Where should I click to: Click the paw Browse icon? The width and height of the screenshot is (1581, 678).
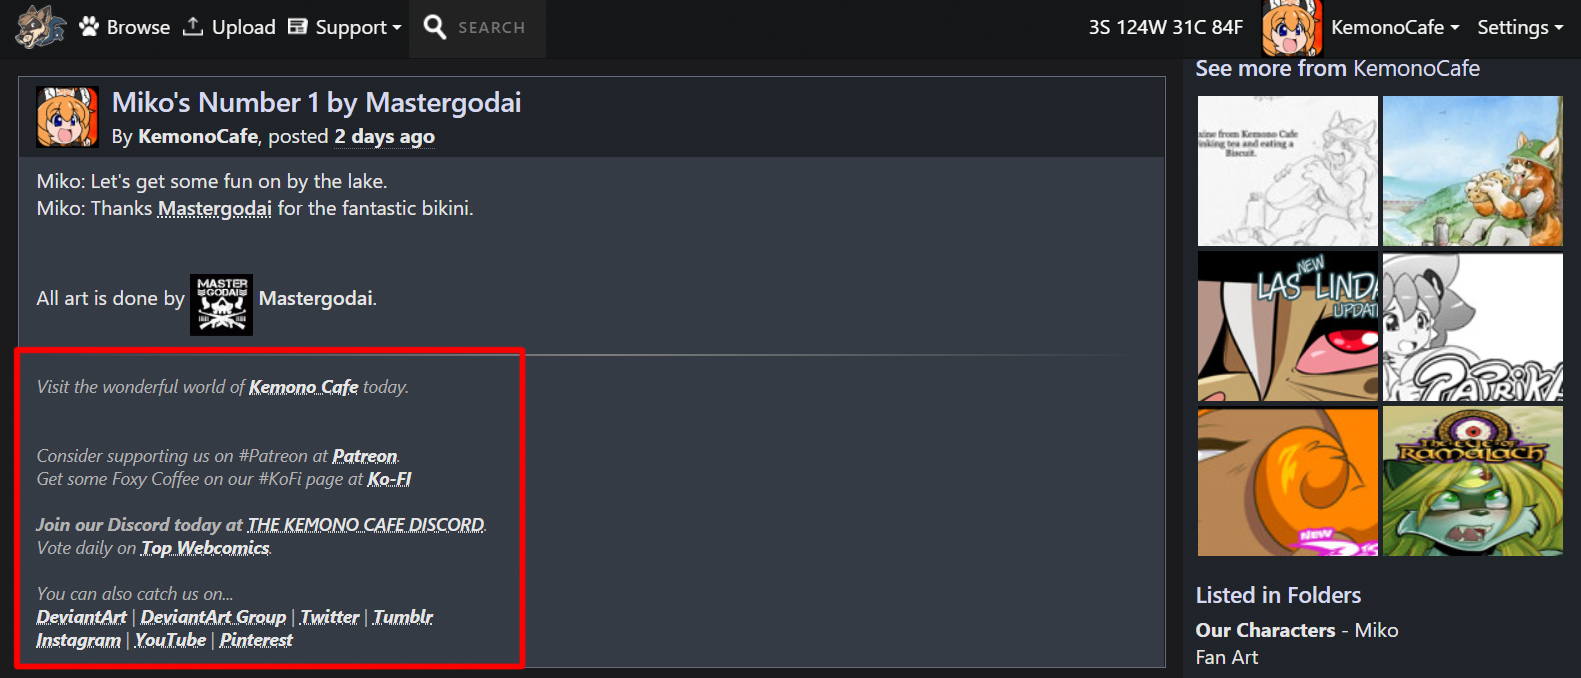click(89, 27)
